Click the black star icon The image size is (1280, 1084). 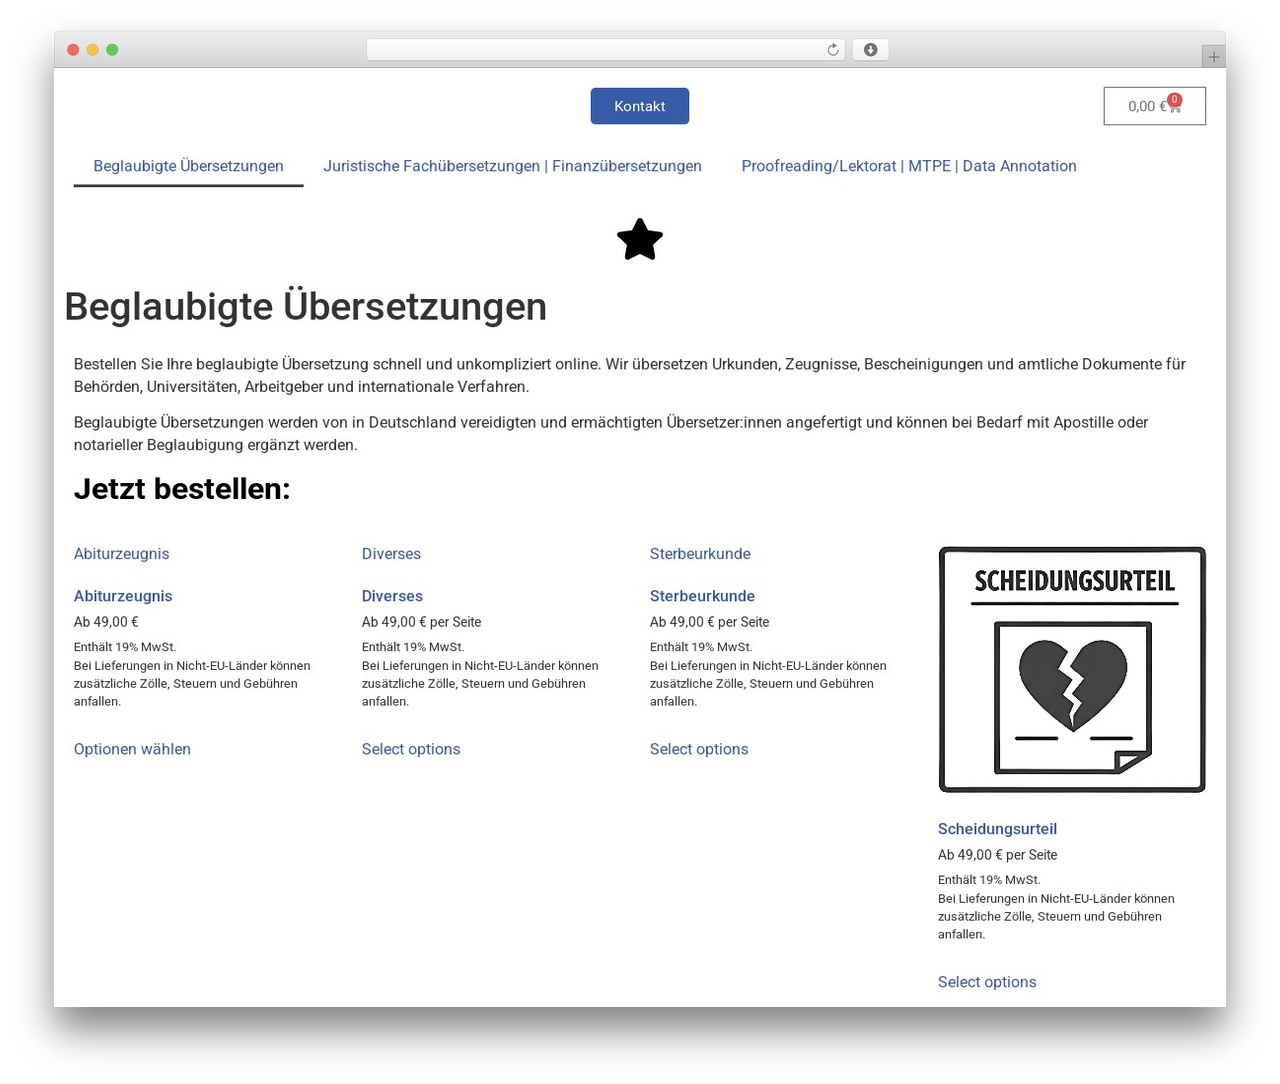(640, 240)
